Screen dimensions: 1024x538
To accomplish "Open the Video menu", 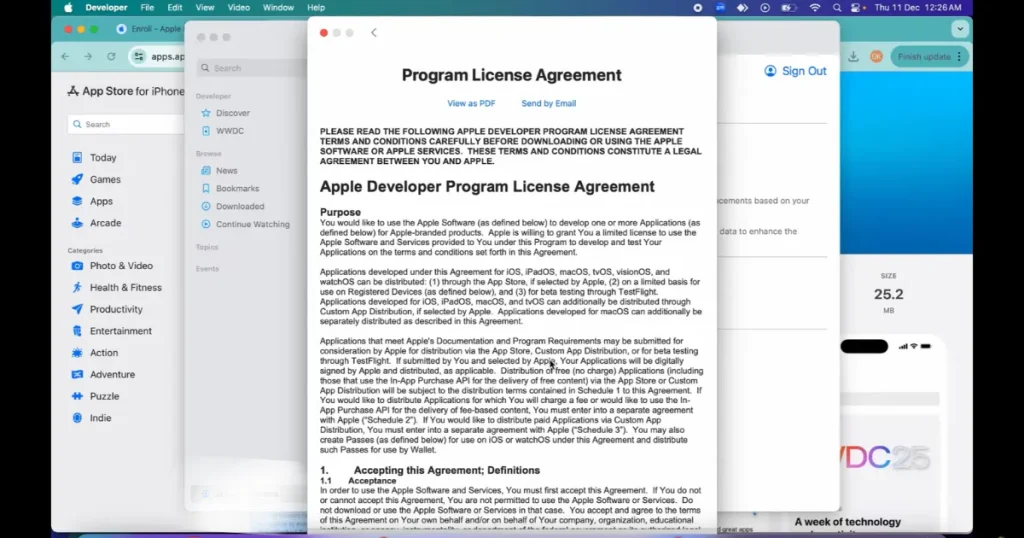I will pos(238,8).
